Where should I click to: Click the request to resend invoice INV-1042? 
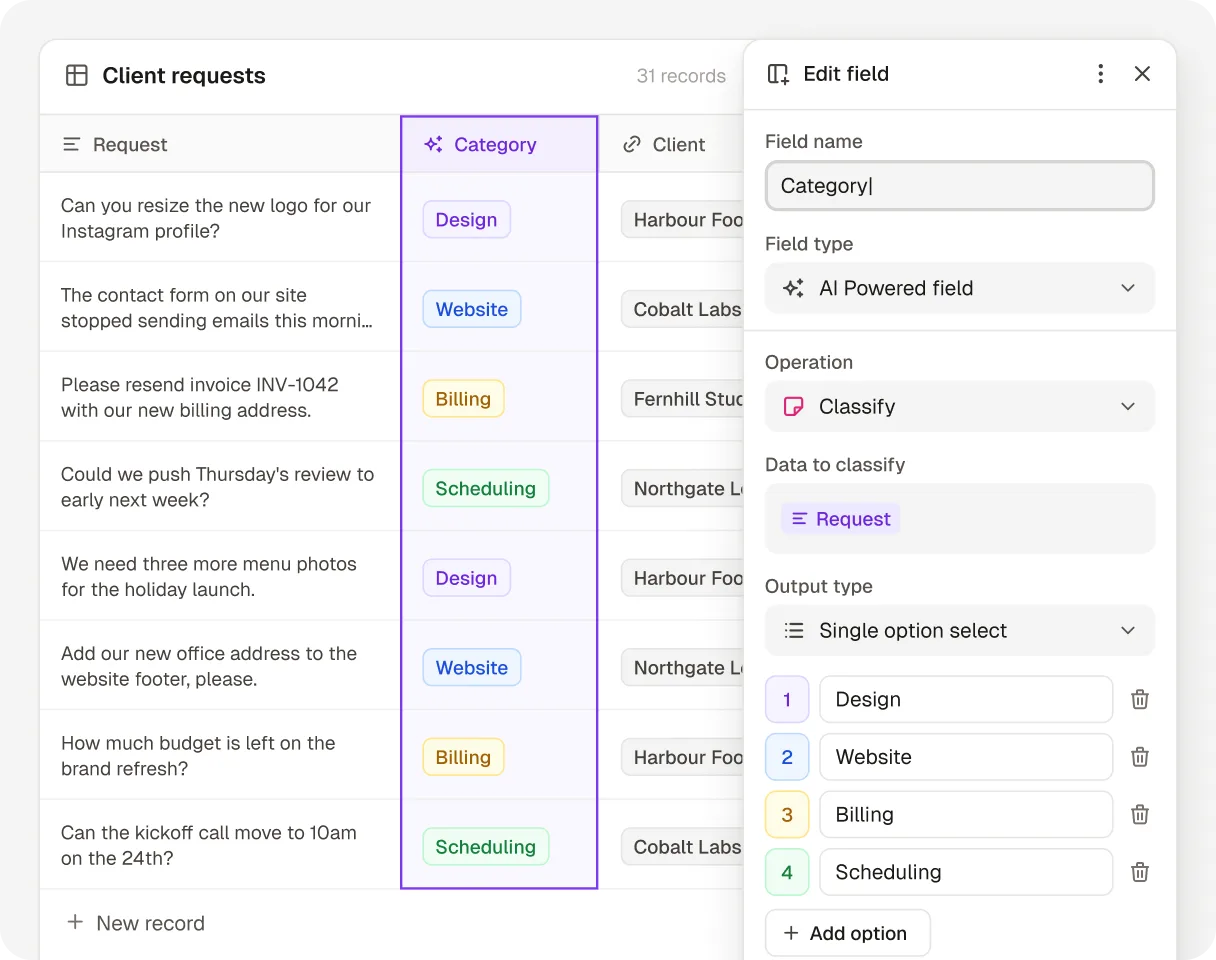[x=200, y=397]
